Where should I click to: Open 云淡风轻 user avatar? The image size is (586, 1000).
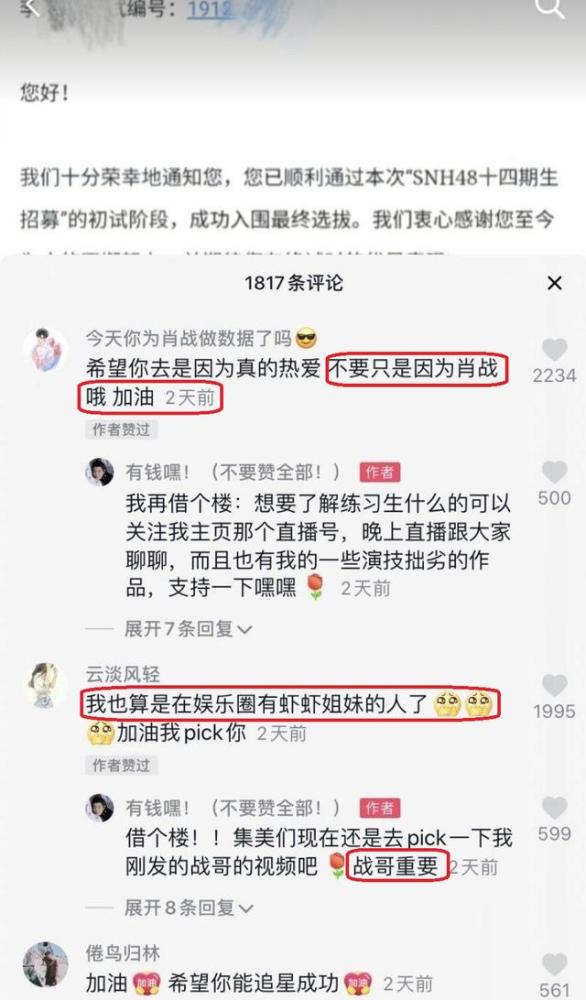(x=45, y=686)
